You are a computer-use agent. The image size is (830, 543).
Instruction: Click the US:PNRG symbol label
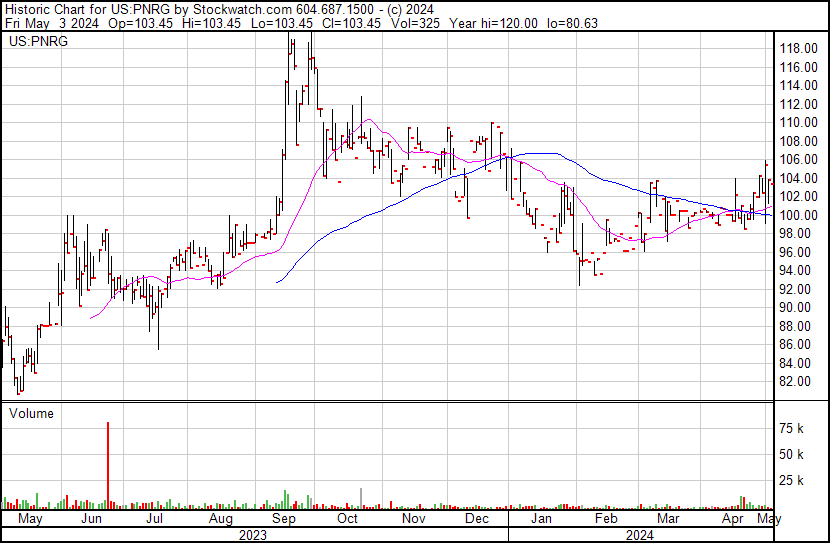coord(39,41)
